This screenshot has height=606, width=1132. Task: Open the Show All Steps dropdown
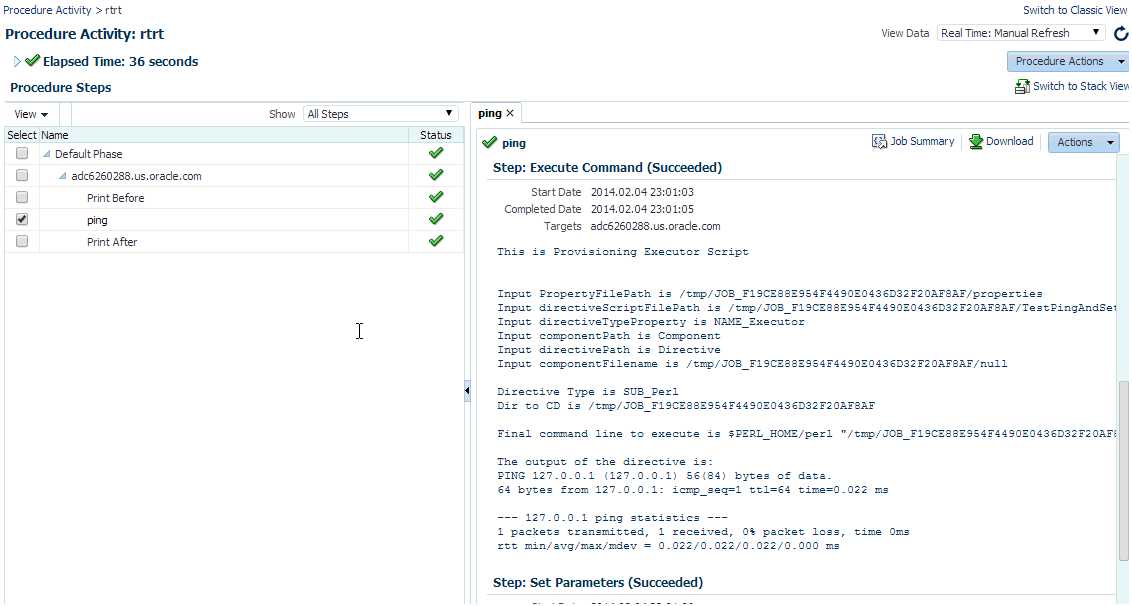tap(380, 113)
